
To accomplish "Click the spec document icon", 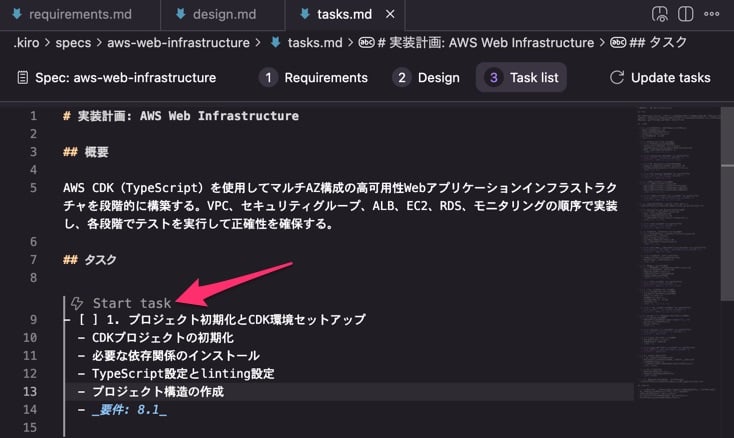I will coord(22,78).
